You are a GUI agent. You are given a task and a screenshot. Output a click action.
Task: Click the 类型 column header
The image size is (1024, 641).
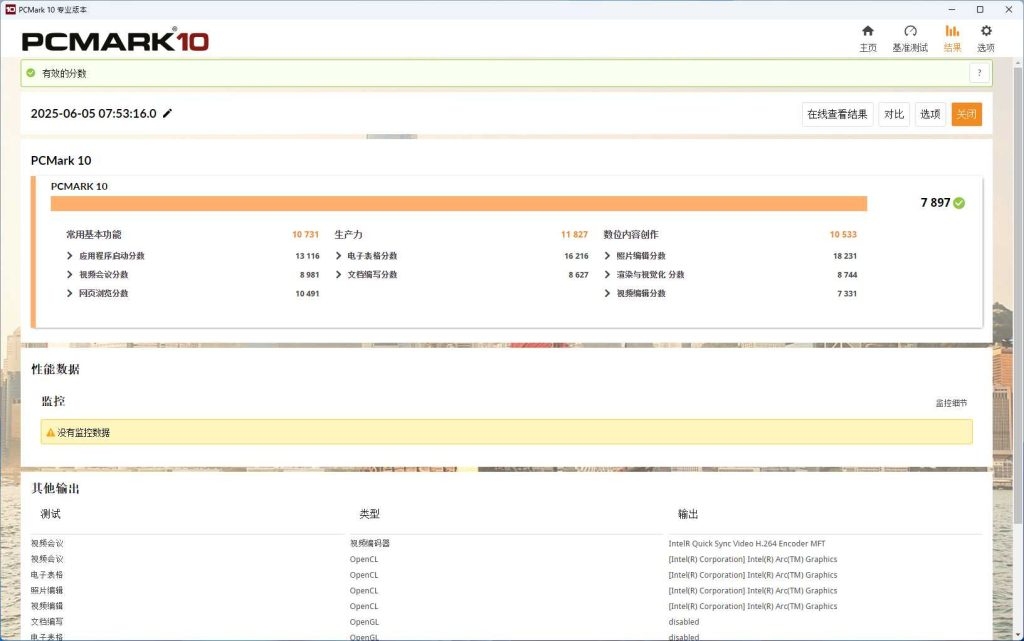(x=369, y=514)
